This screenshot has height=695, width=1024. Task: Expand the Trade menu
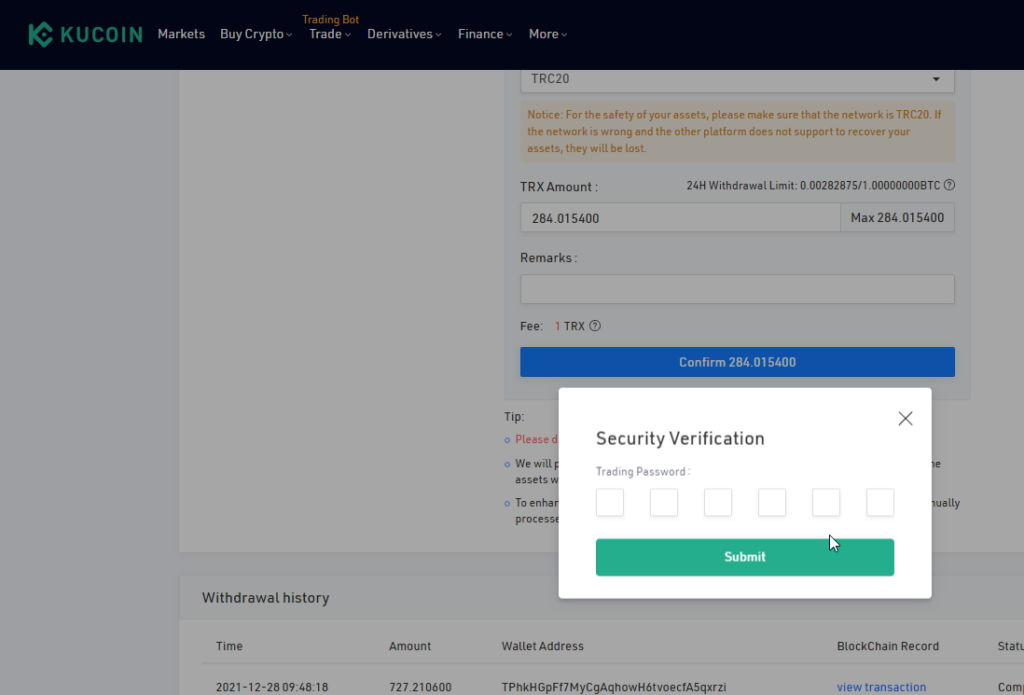pos(330,34)
